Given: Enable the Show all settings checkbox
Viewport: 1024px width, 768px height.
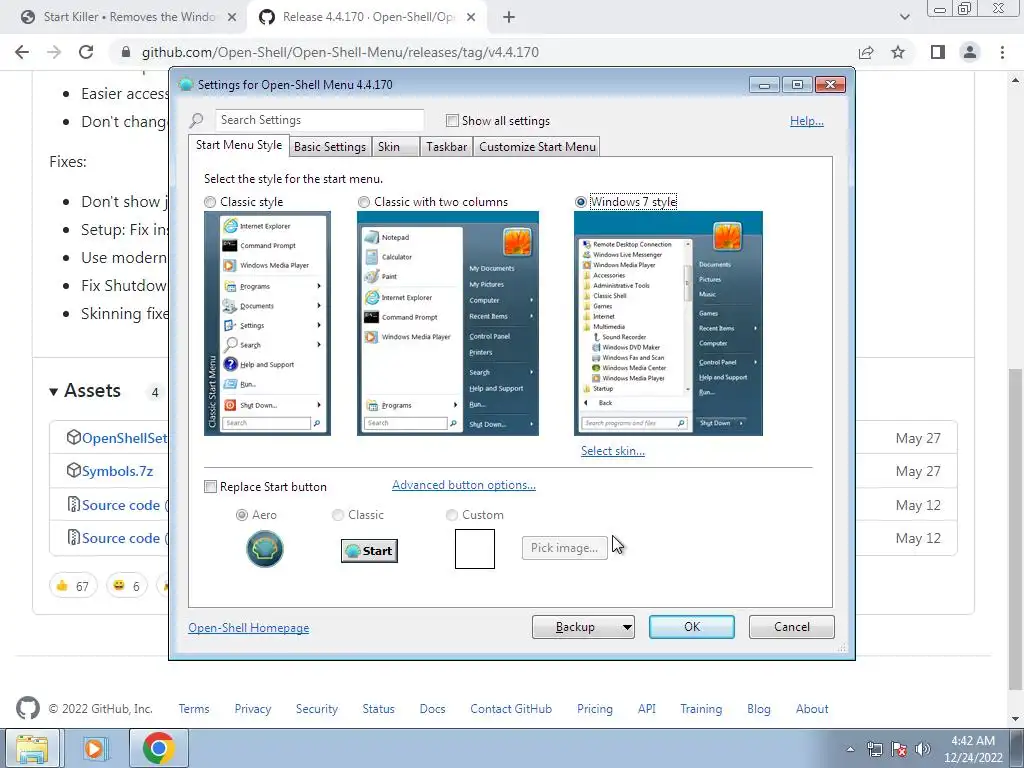Looking at the screenshot, I should (452, 120).
